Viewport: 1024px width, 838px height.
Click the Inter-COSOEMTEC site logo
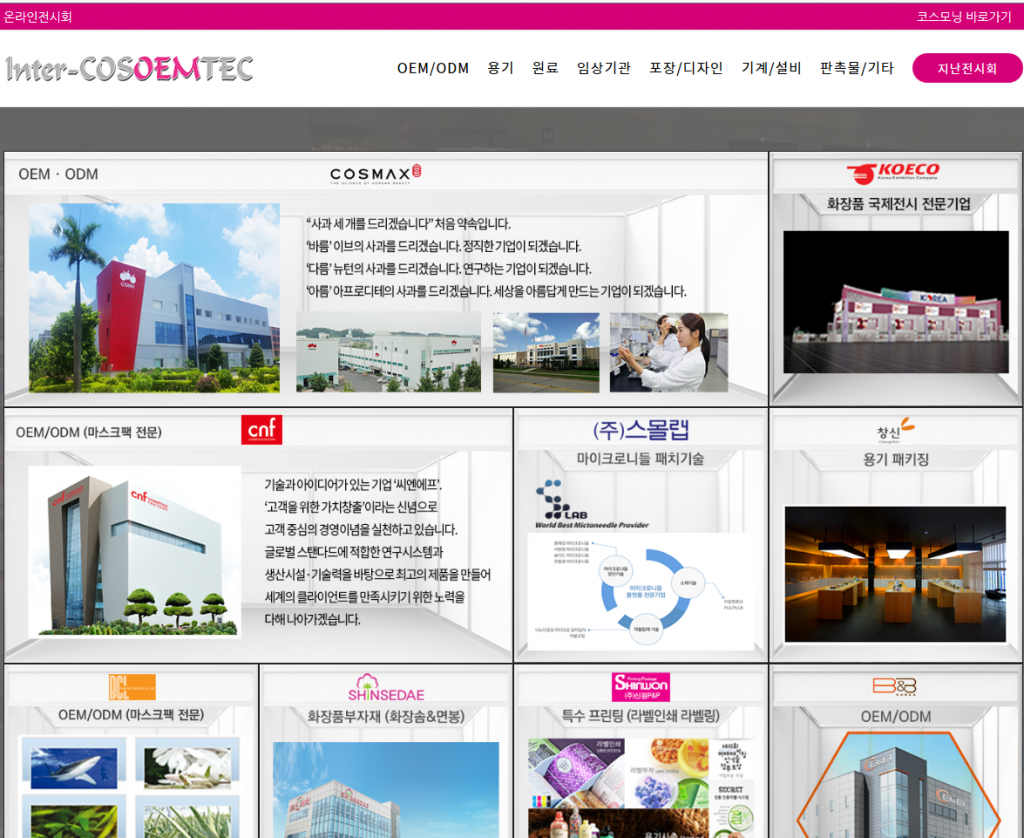[x=129, y=69]
